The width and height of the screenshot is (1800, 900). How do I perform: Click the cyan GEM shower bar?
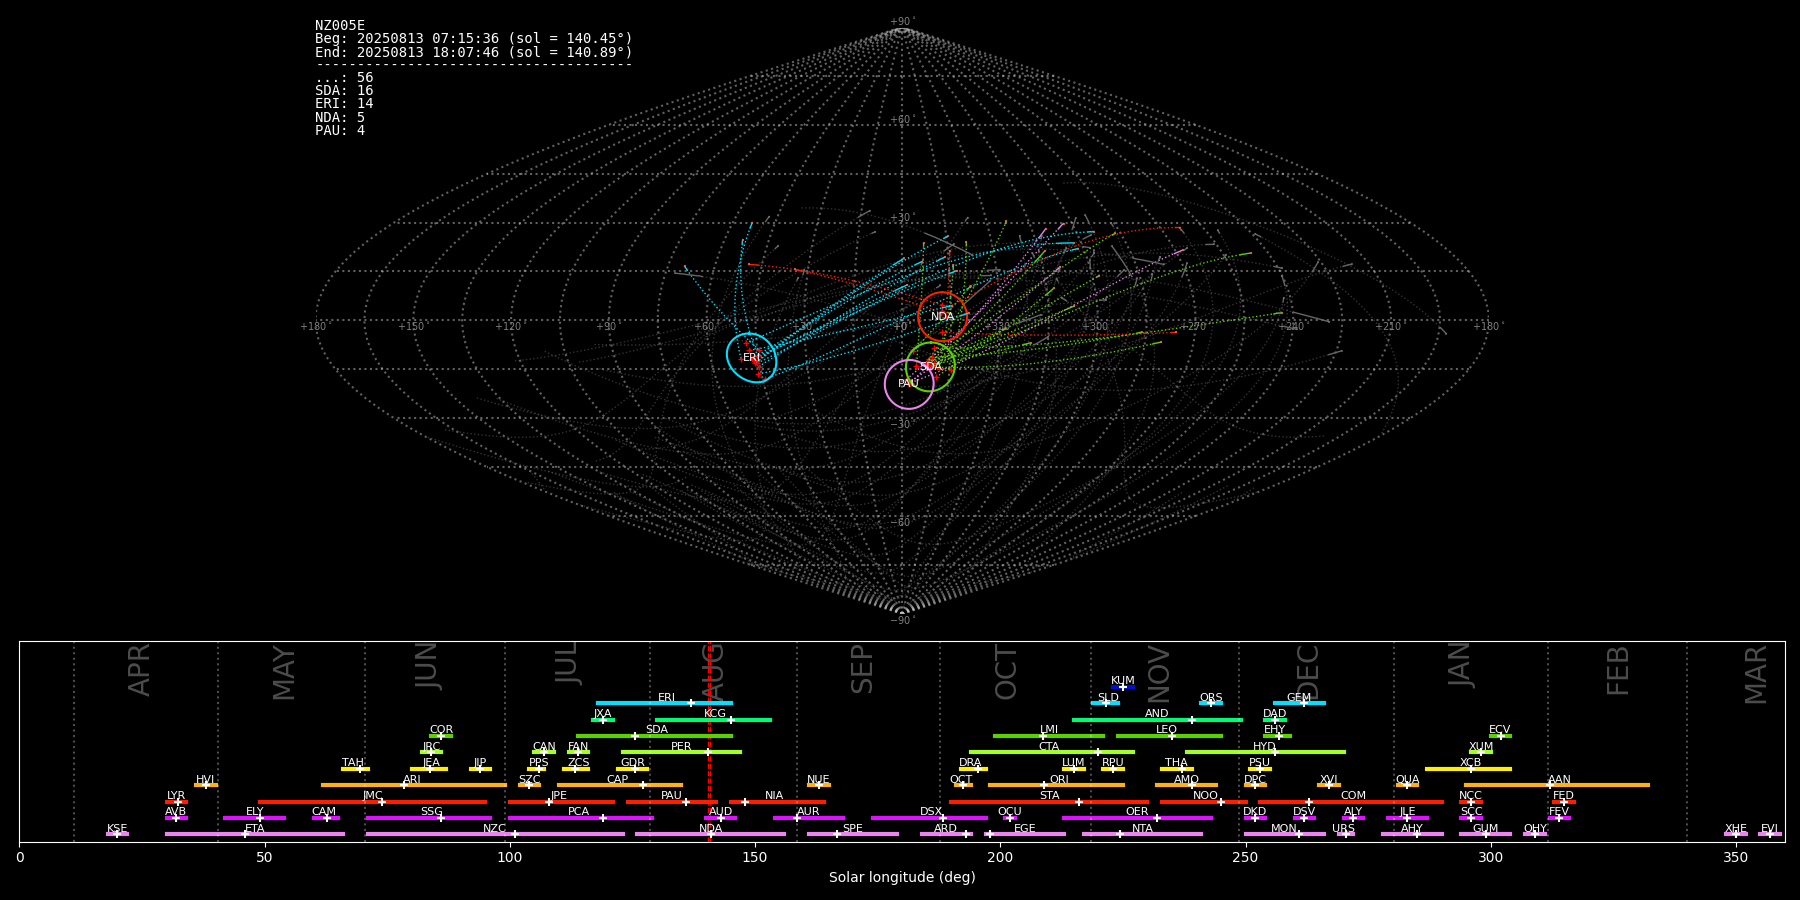coord(1299,703)
